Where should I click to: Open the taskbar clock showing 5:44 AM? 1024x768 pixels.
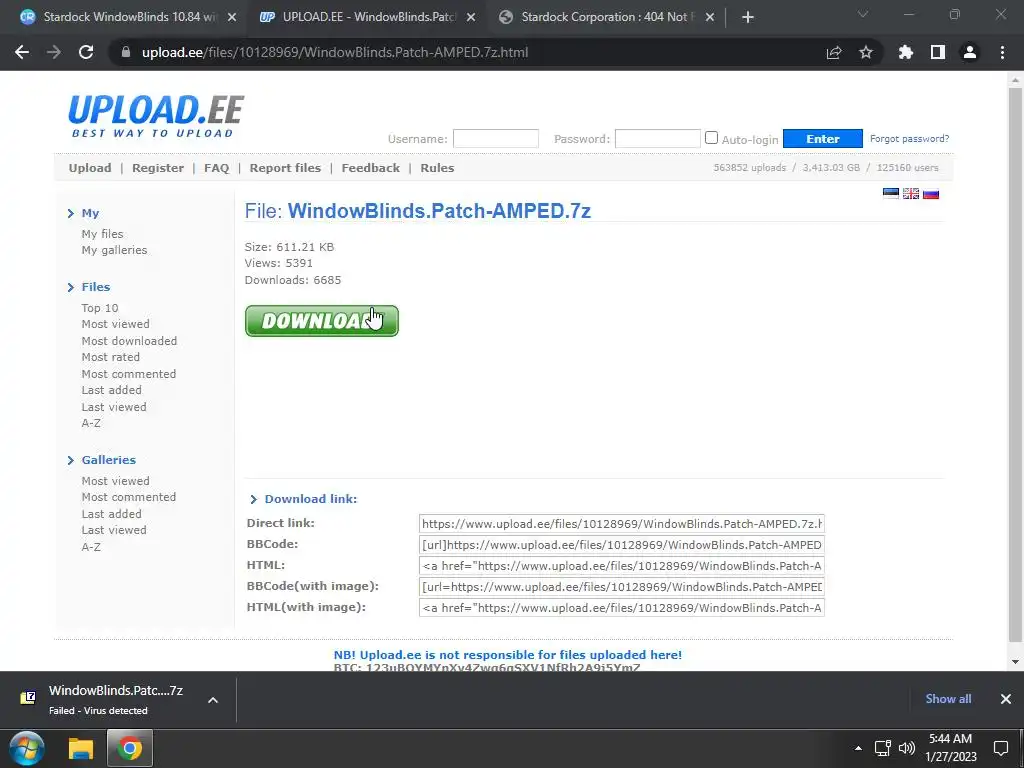tap(951, 748)
